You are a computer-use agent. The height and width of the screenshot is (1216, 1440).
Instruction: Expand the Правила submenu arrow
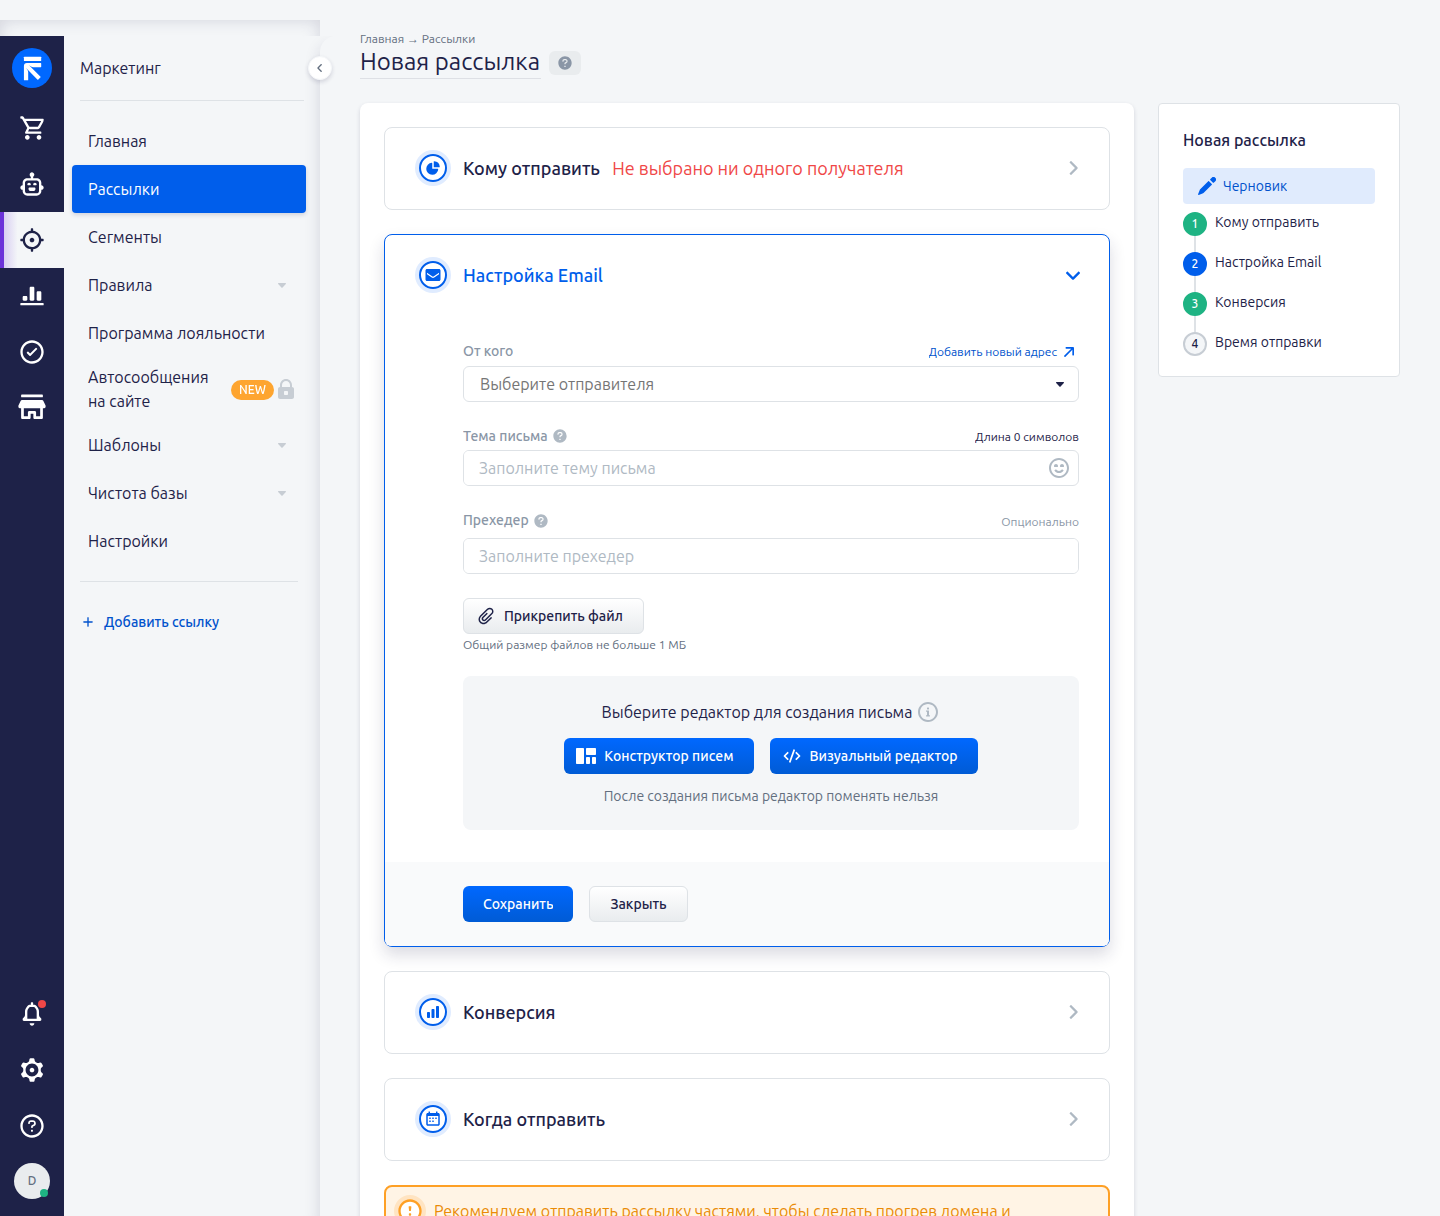tap(282, 286)
